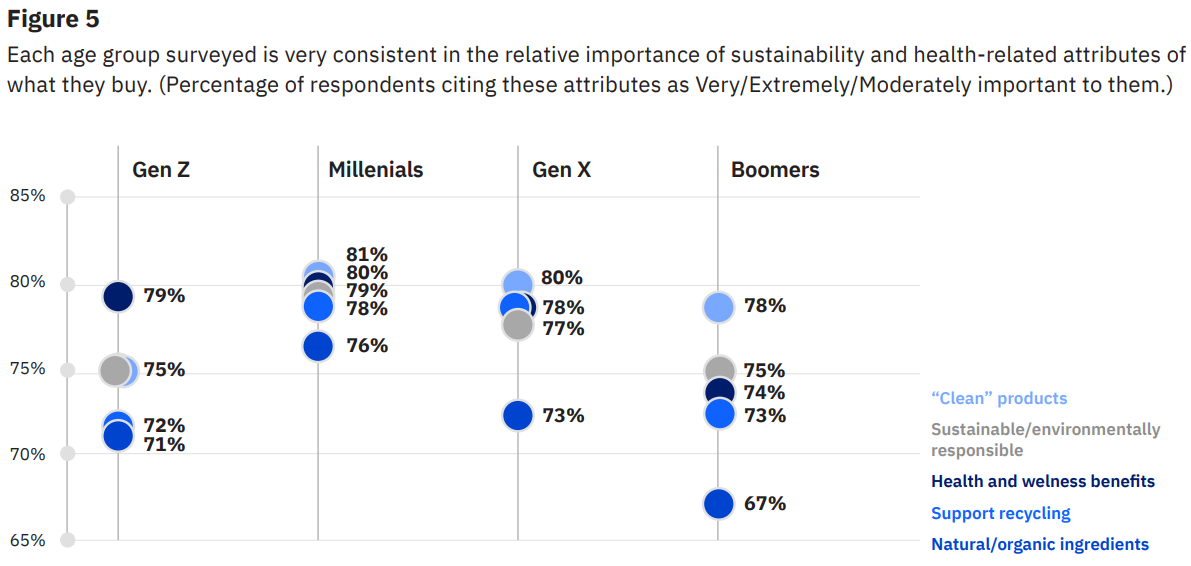Click the Figure 5 title
The image size is (1191, 566).
(53, 19)
